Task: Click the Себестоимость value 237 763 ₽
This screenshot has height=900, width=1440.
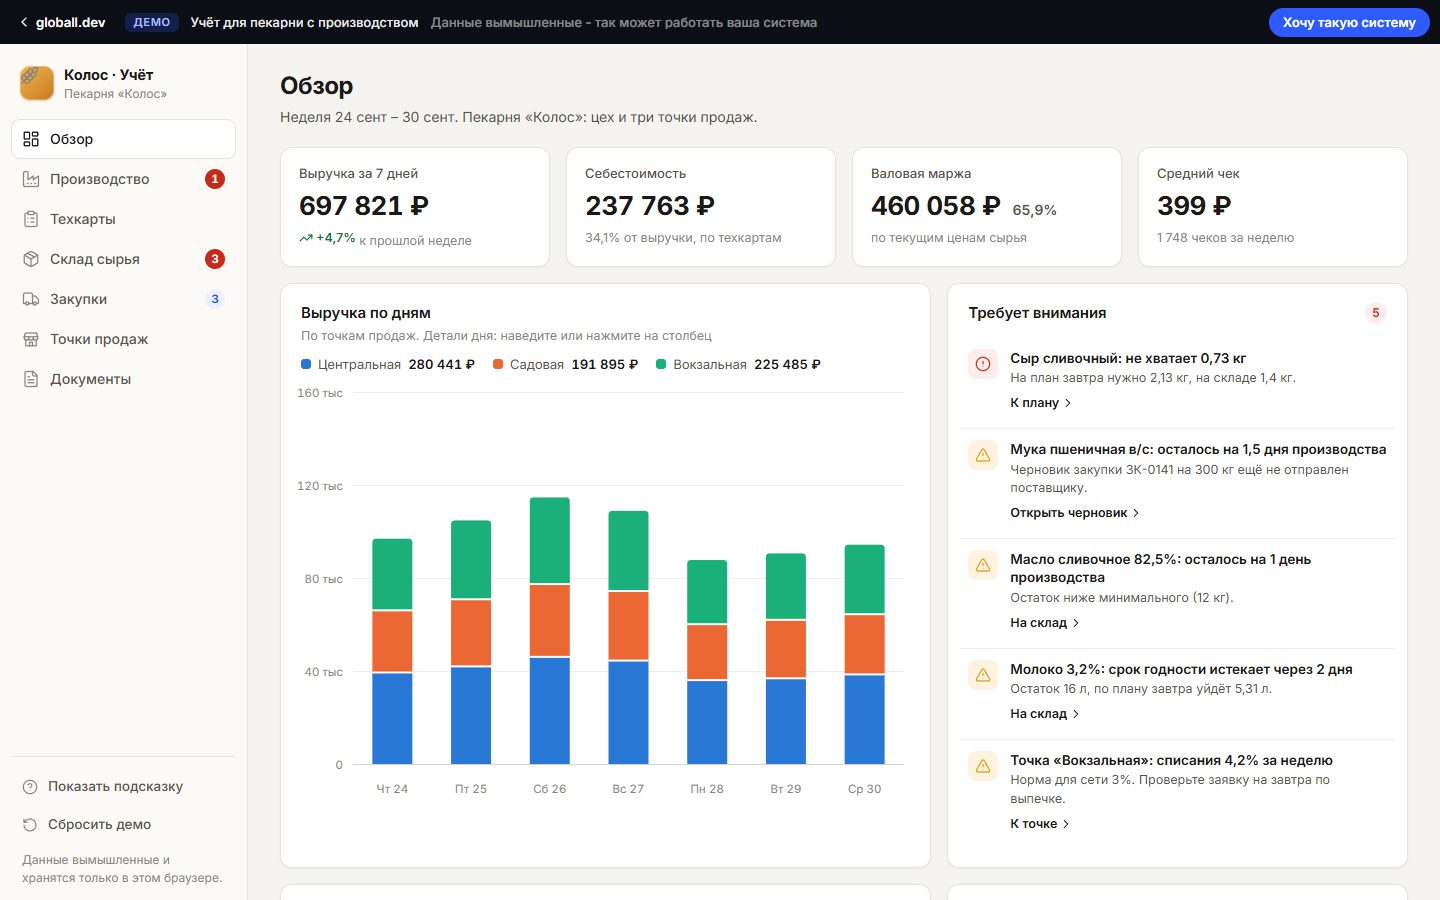Action: (650, 205)
